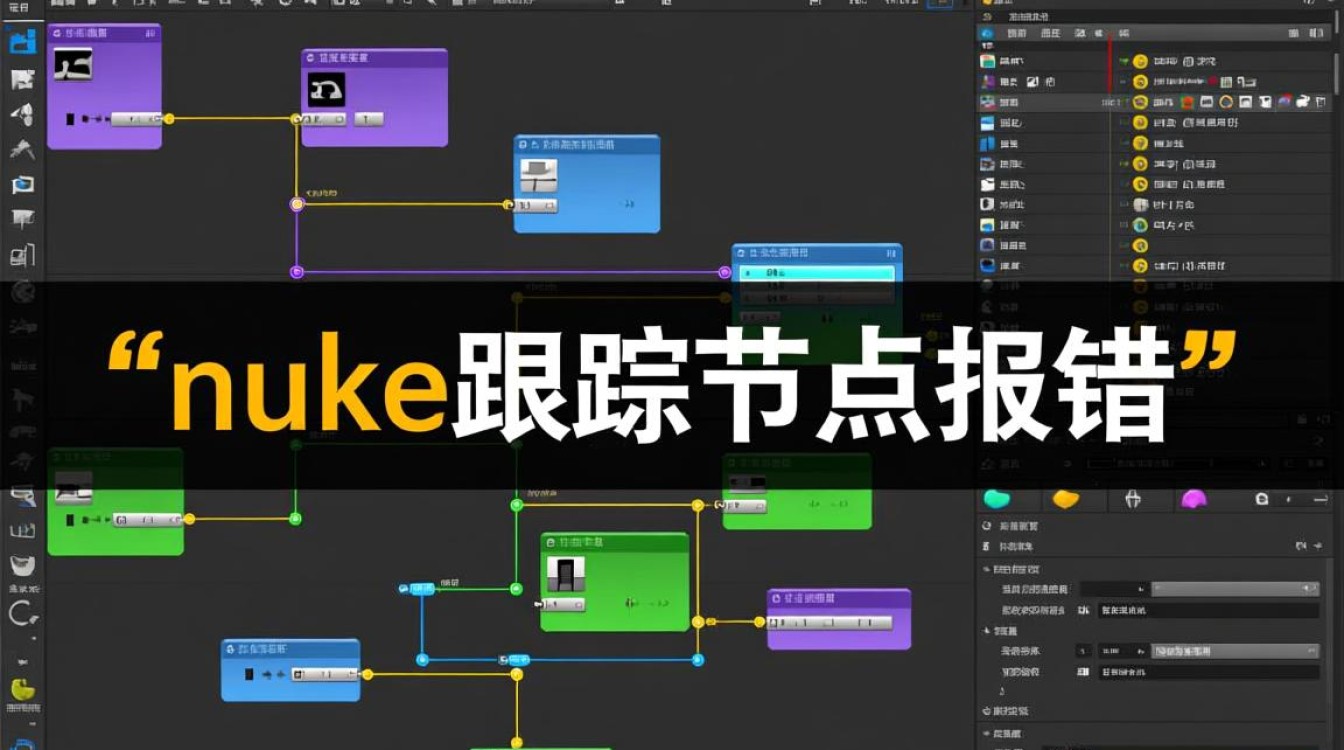Click the teal blob button above the properties panel
This screenshot has height=750, width=1344.
(x=999, y=498)
